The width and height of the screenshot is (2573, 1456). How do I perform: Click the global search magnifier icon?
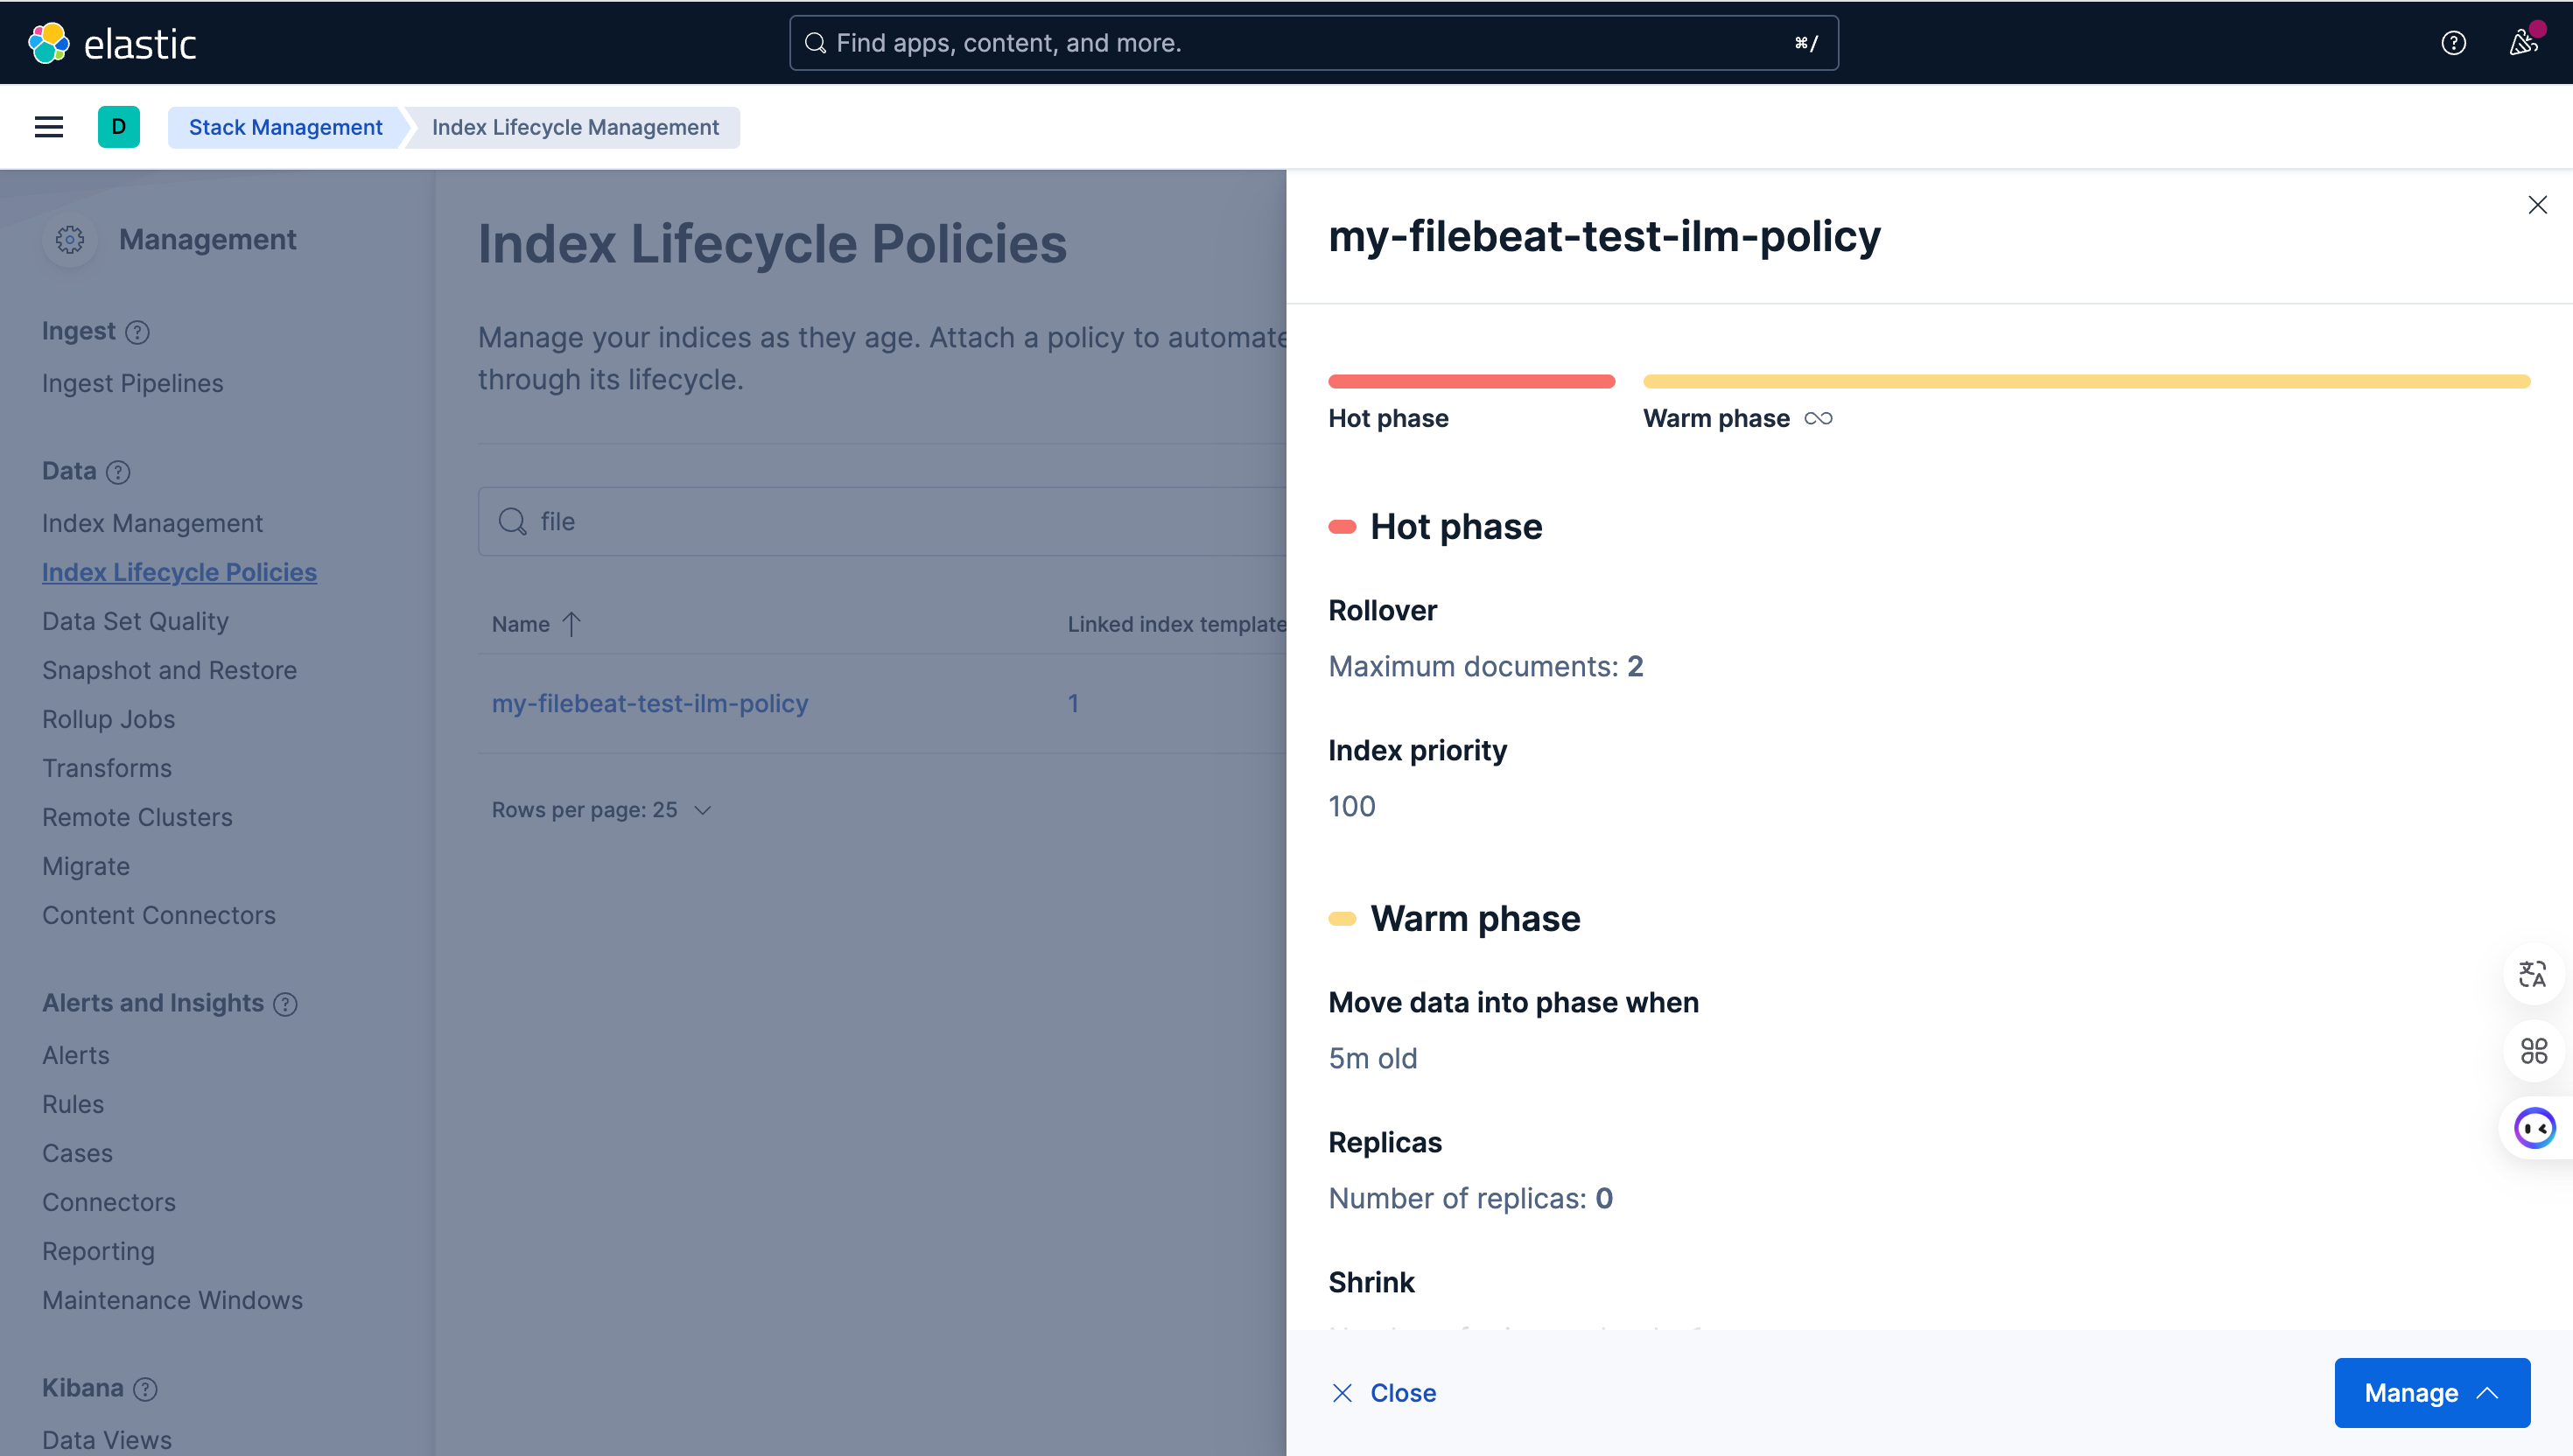(x=816, y=43)
